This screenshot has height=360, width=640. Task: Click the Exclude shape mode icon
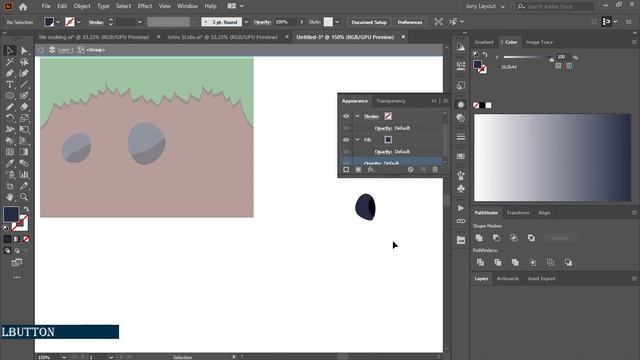pos(531,238)
